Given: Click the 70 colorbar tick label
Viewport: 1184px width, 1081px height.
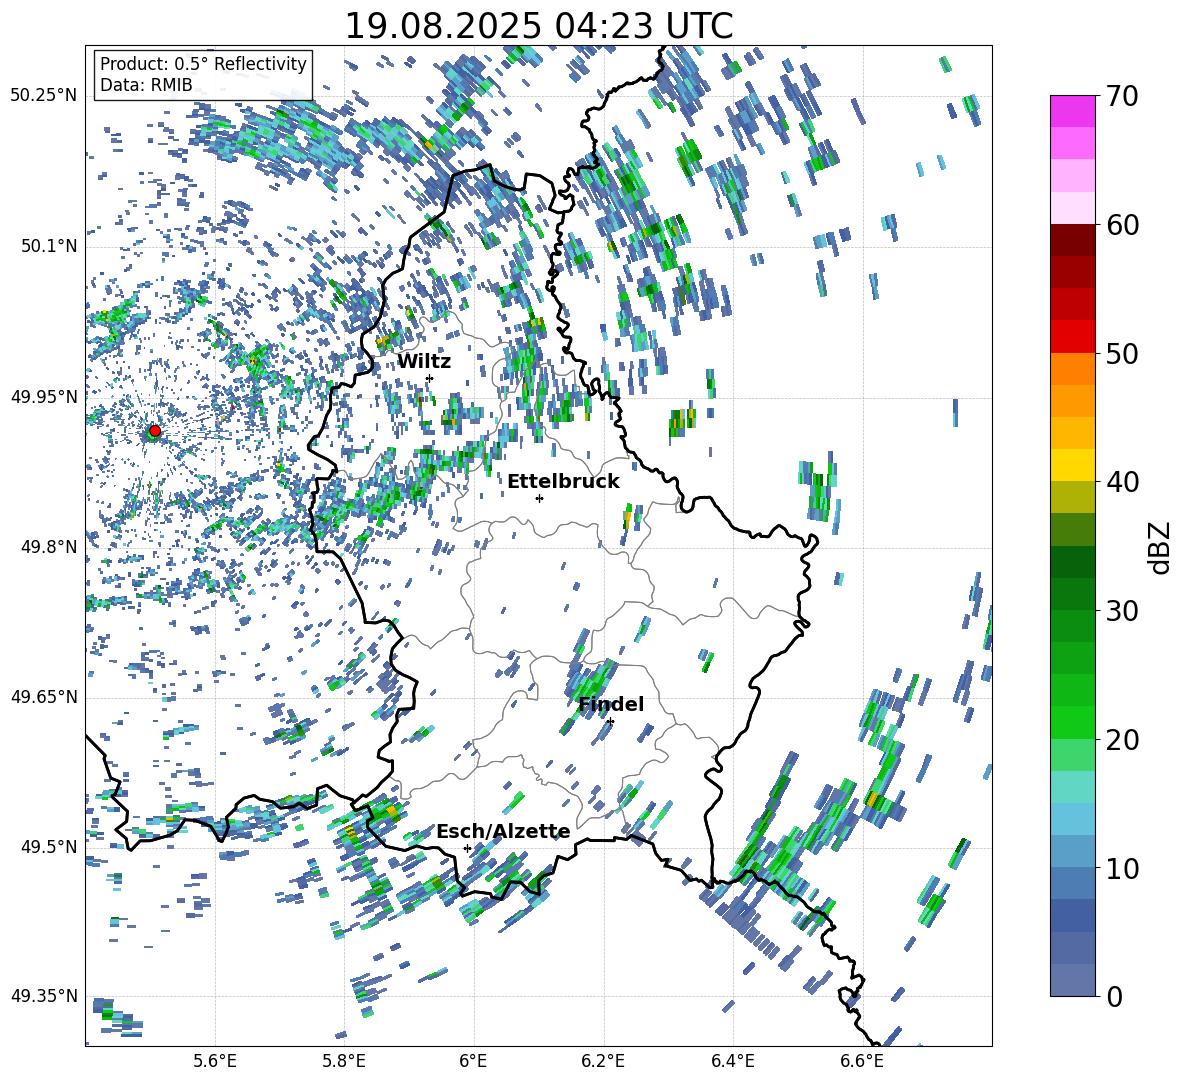Looking at the screenshot, I should (1122, 96).
